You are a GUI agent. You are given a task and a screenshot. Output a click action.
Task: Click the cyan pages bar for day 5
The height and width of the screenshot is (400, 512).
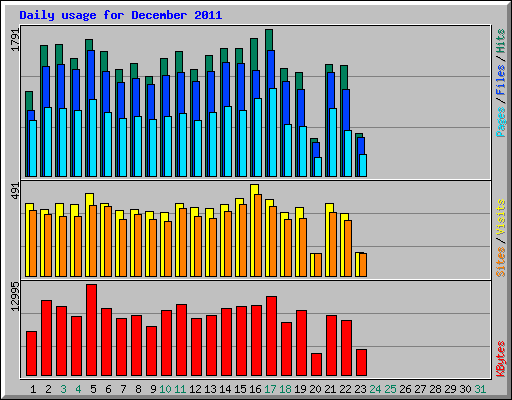coord(93,138)
